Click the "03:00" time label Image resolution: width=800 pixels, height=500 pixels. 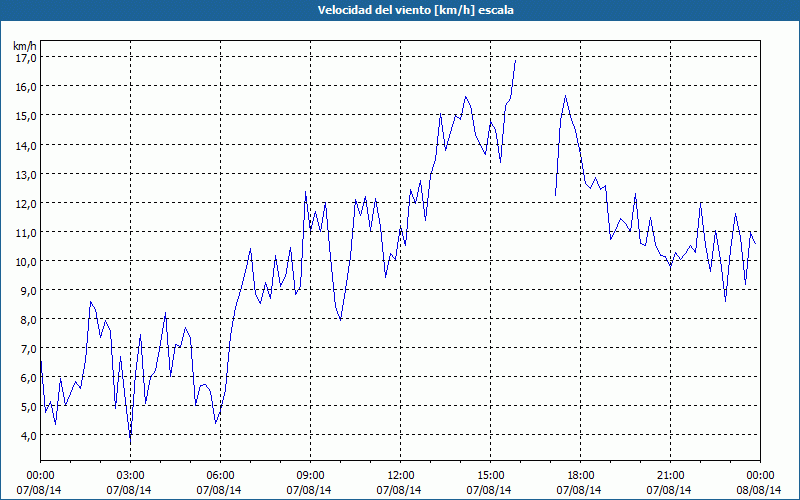pos(130,476)
